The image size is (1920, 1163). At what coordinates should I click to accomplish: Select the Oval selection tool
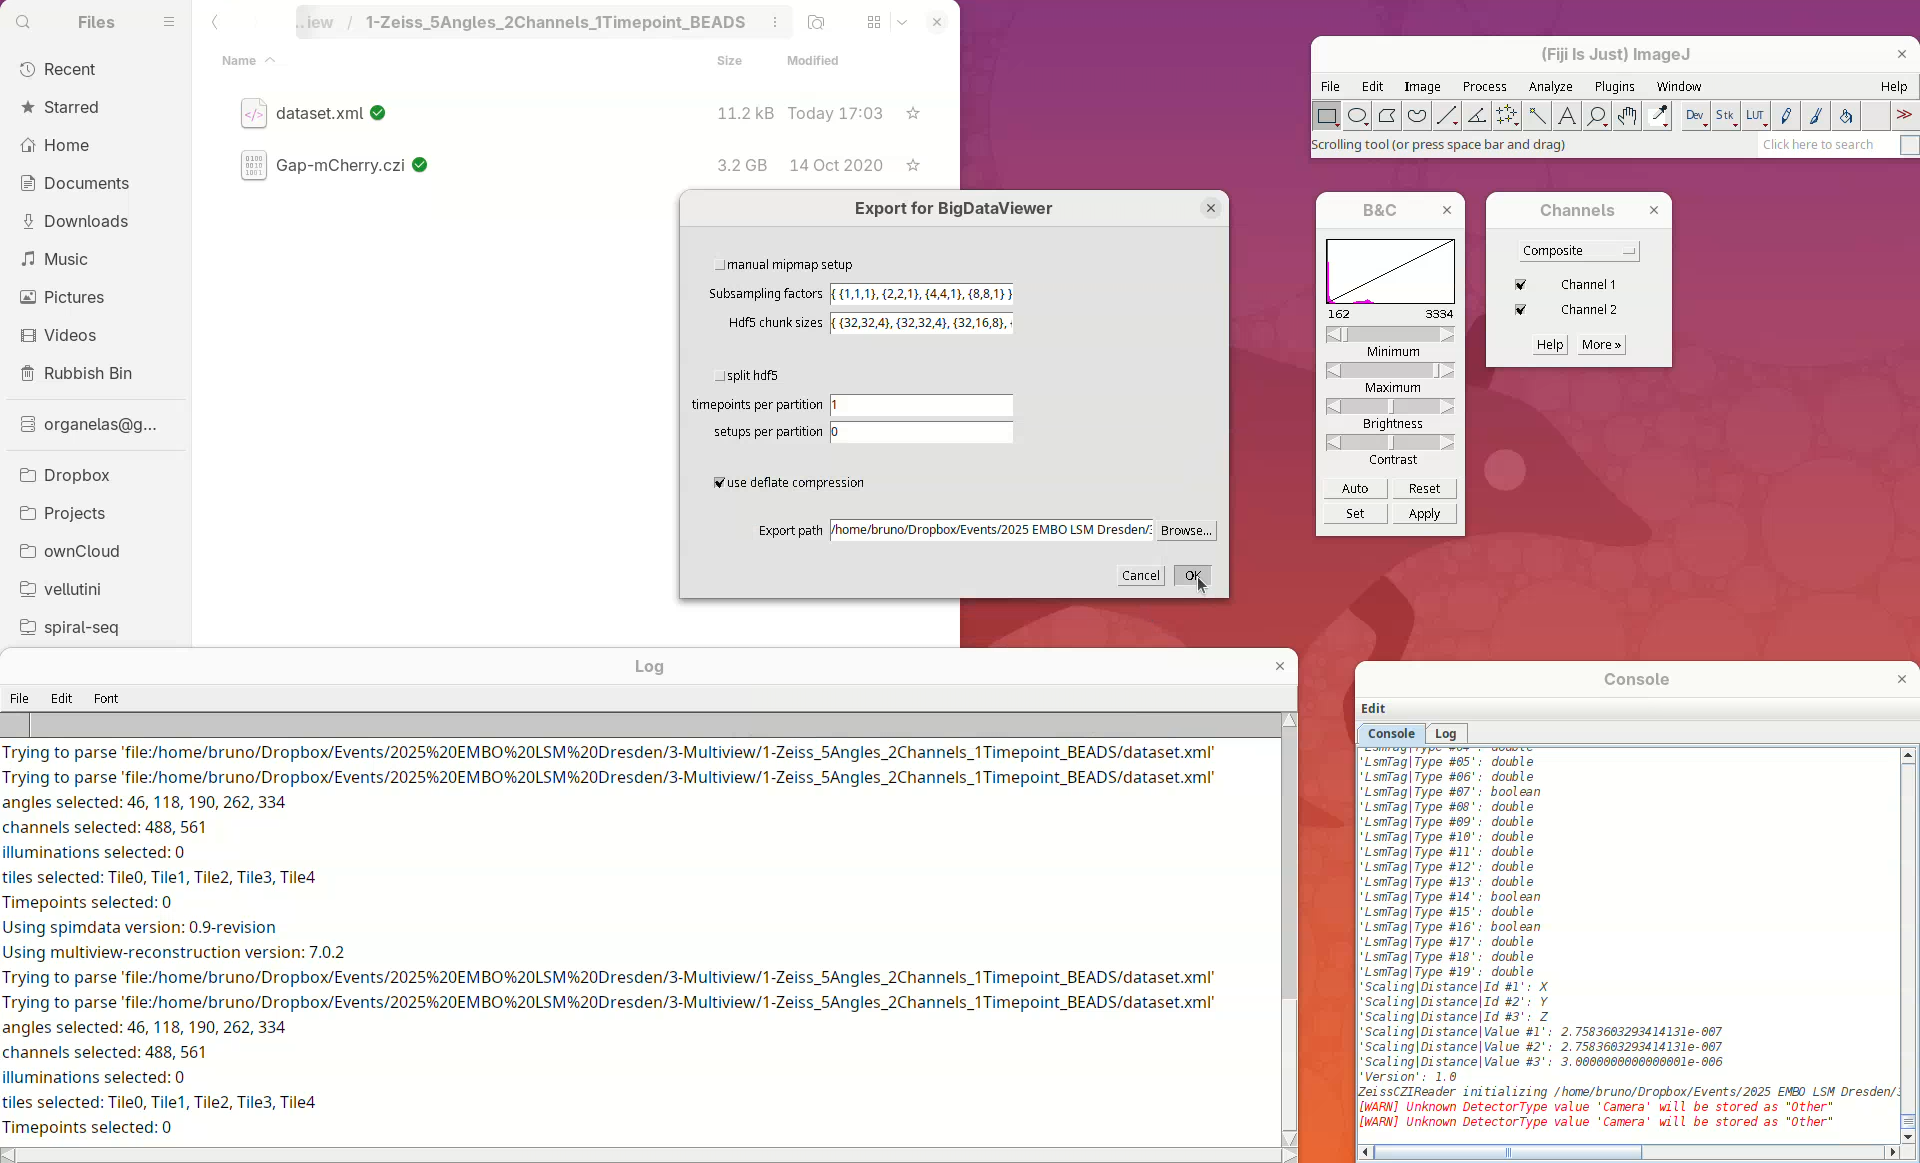point(1357,116)
